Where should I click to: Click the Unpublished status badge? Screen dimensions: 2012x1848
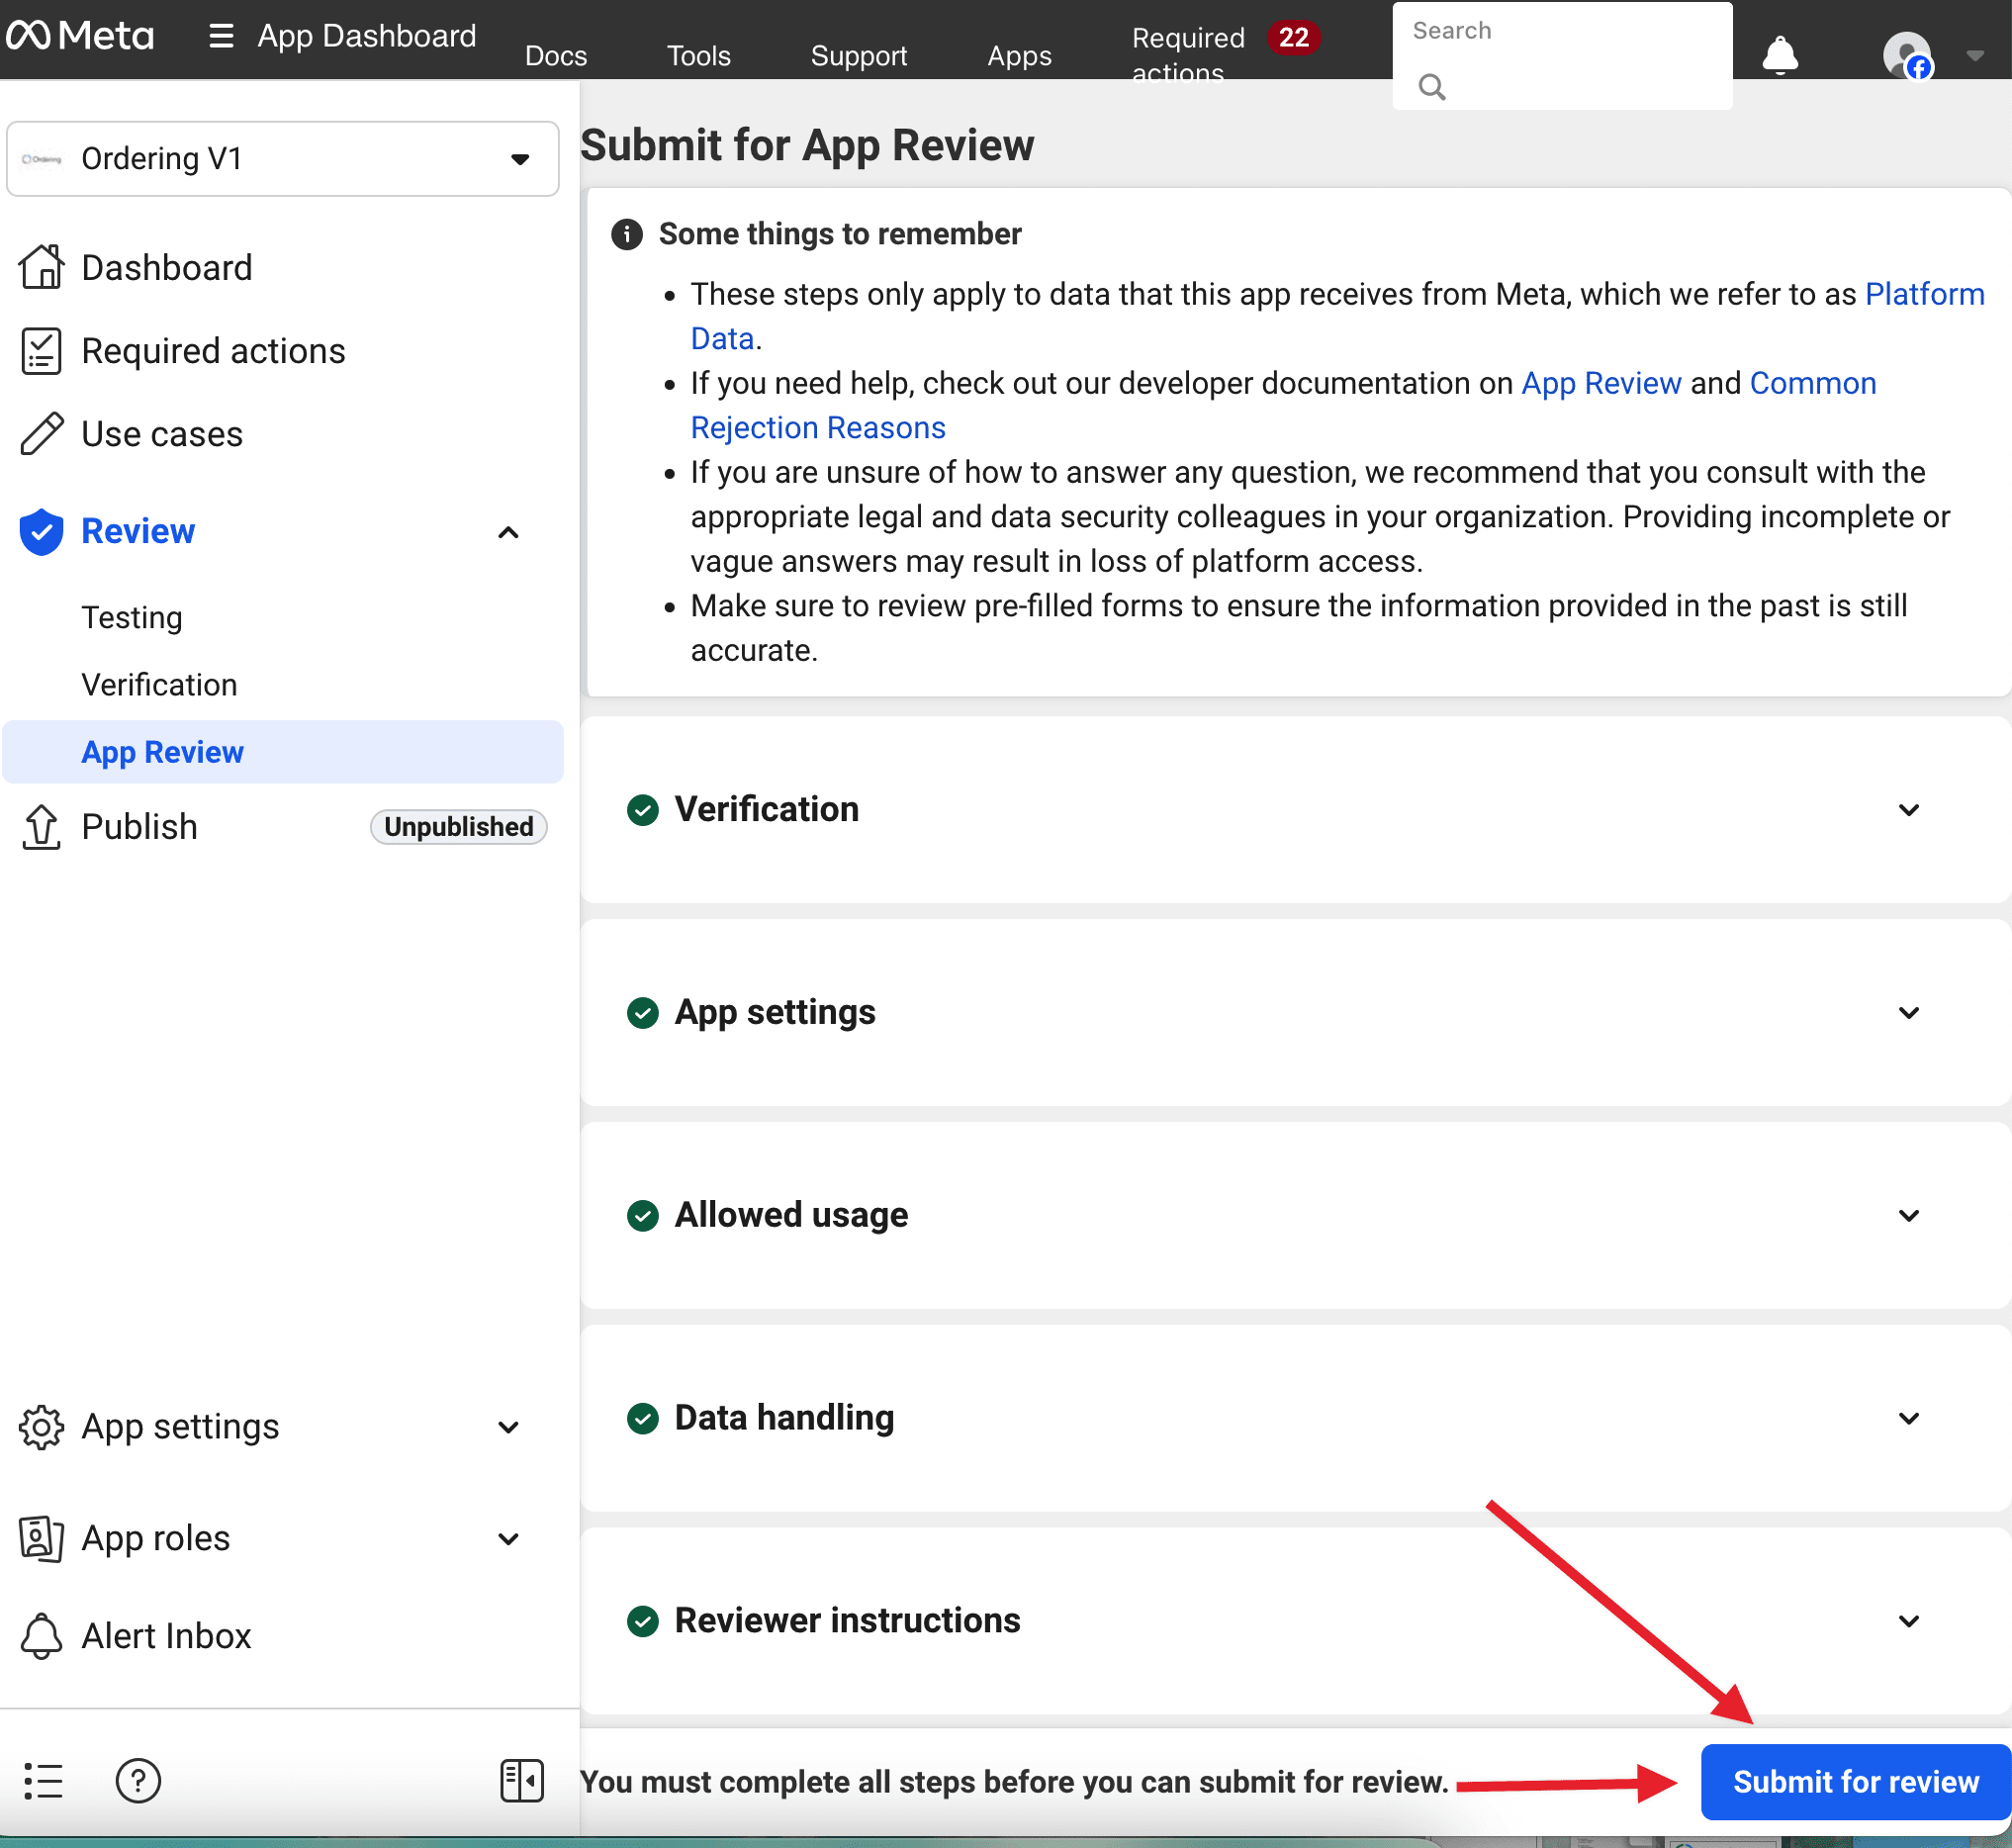pos(458,827)
